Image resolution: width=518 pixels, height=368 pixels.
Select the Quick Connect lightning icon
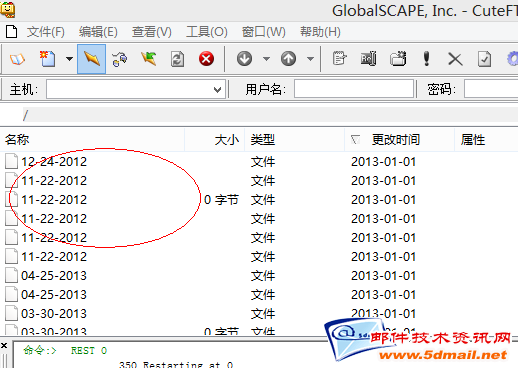[92, 59]
